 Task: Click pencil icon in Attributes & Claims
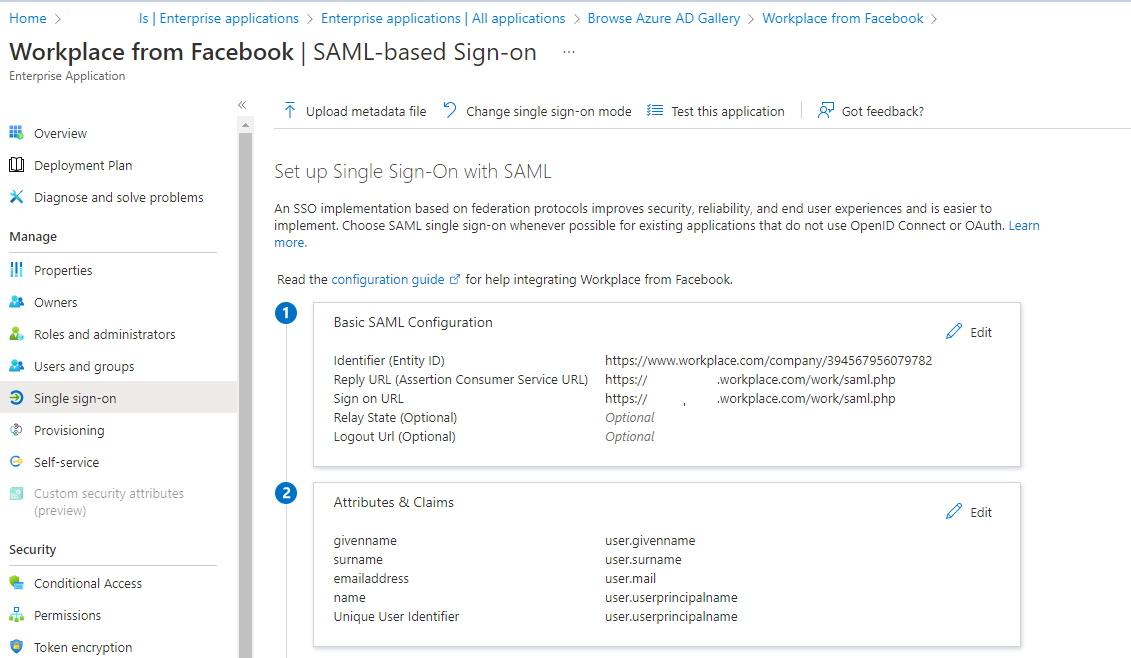(954, 512)
